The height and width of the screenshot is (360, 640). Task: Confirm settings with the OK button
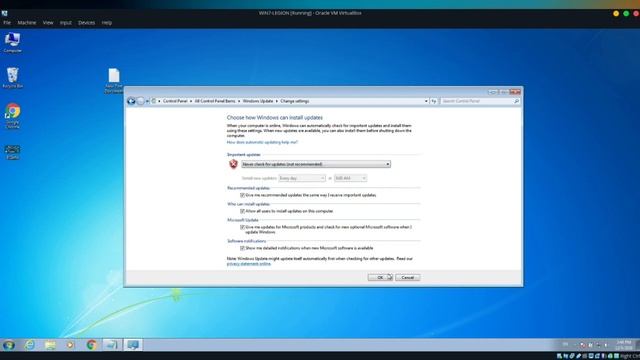pos(380,277)
